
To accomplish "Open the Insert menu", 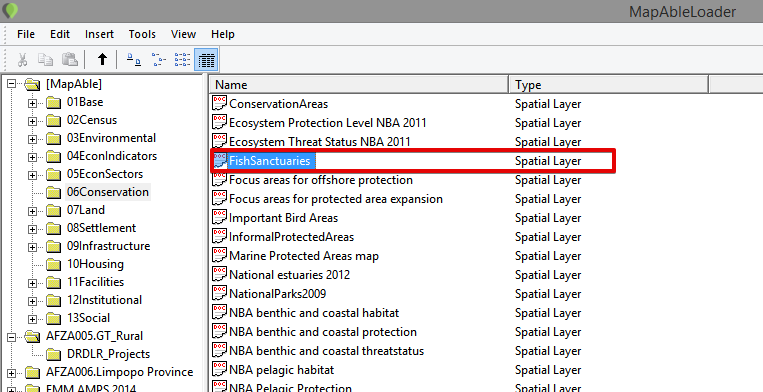I will tap(99, 34).
